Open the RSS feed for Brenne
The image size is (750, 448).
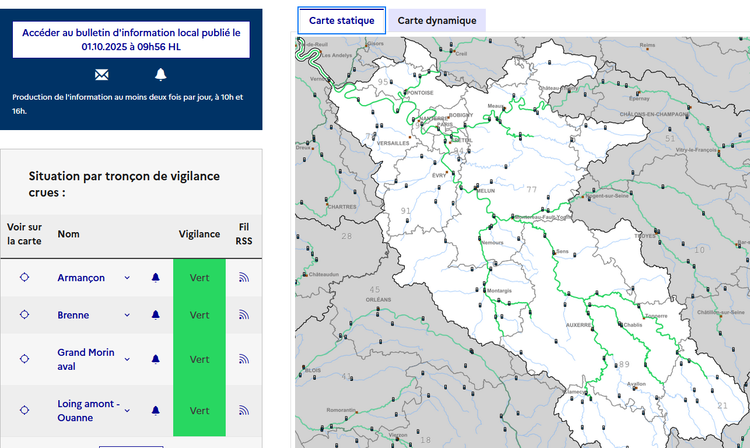point(243,315)
